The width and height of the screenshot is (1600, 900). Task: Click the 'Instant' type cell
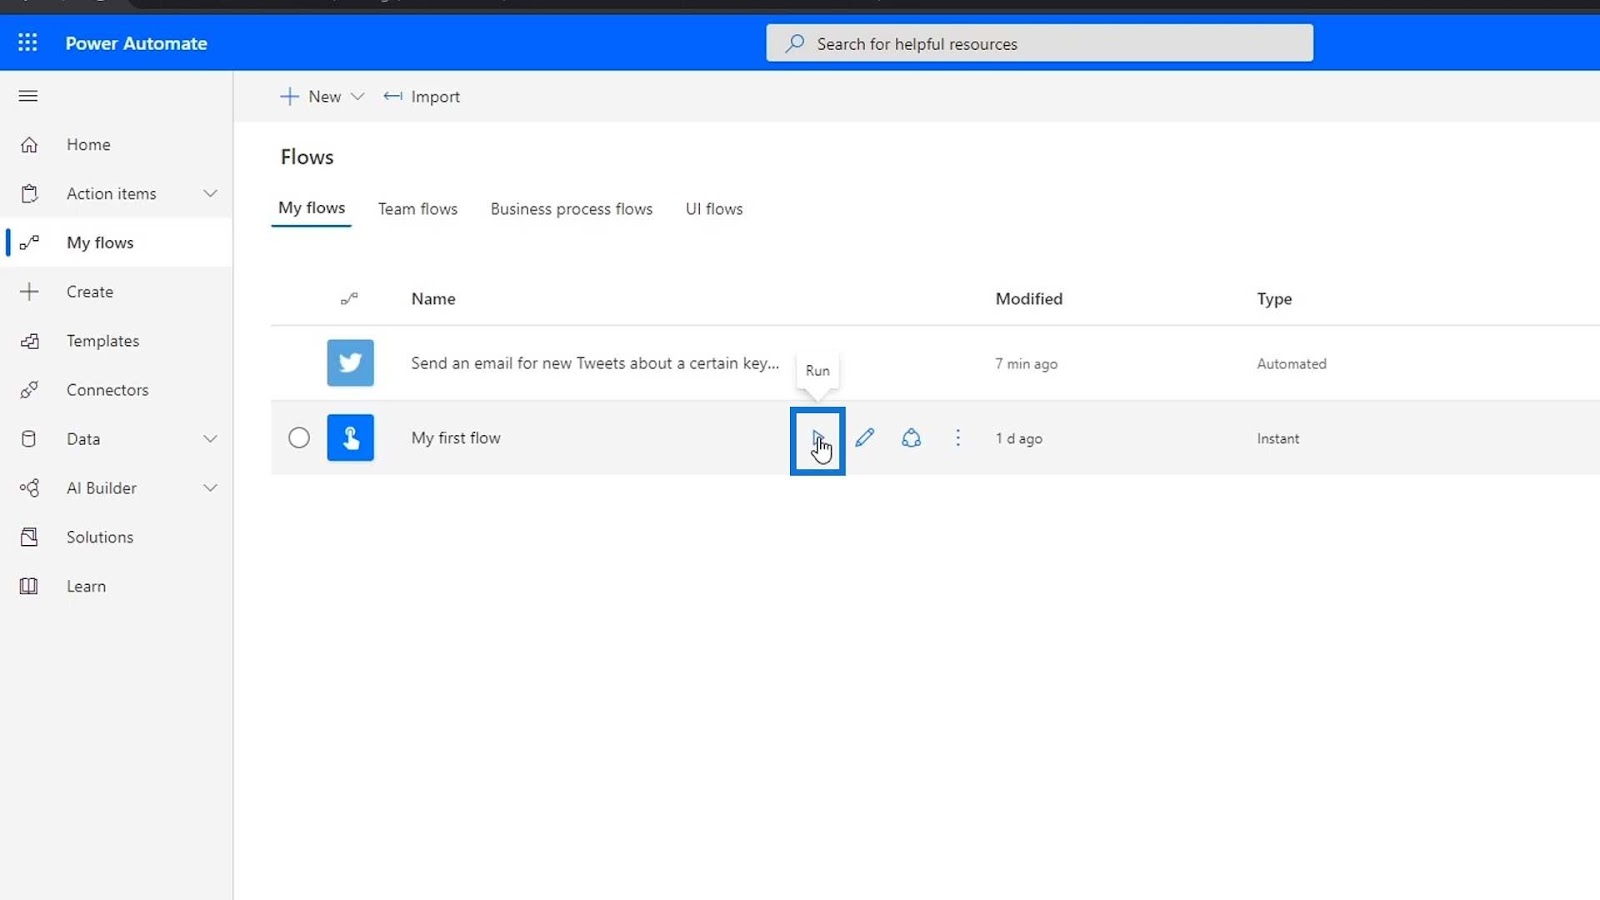pos(1278,439)
